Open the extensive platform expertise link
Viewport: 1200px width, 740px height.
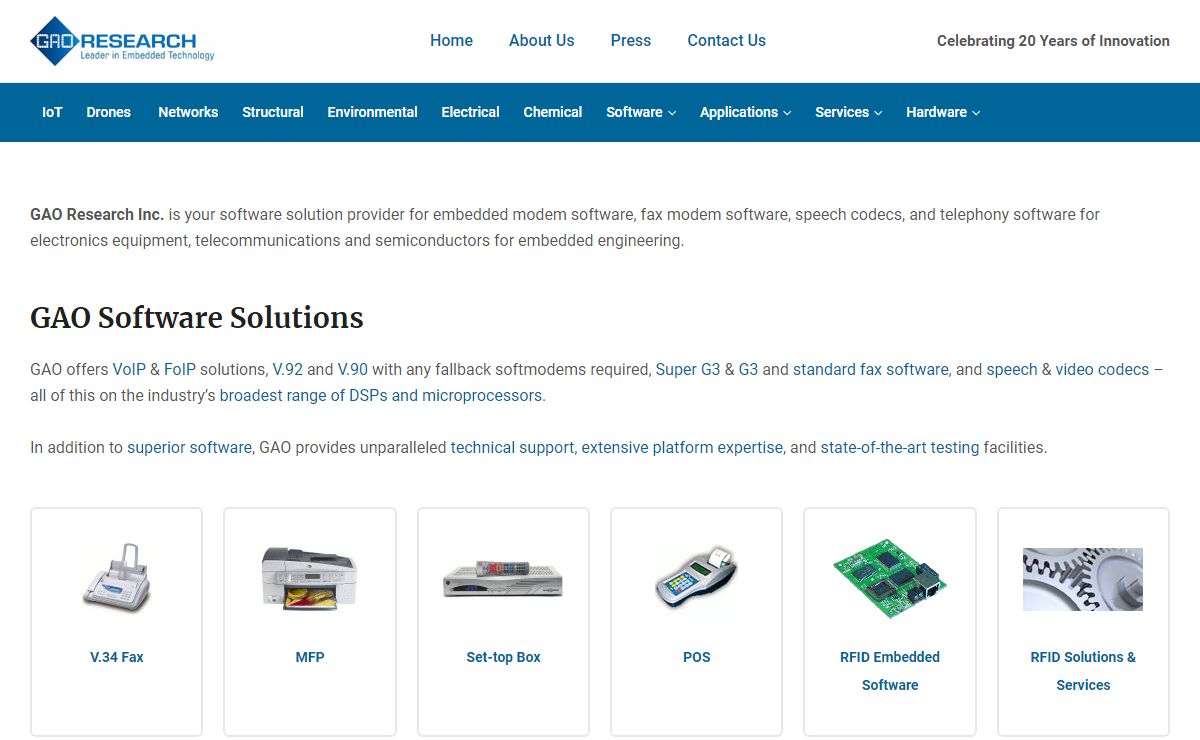pos(682,447)
